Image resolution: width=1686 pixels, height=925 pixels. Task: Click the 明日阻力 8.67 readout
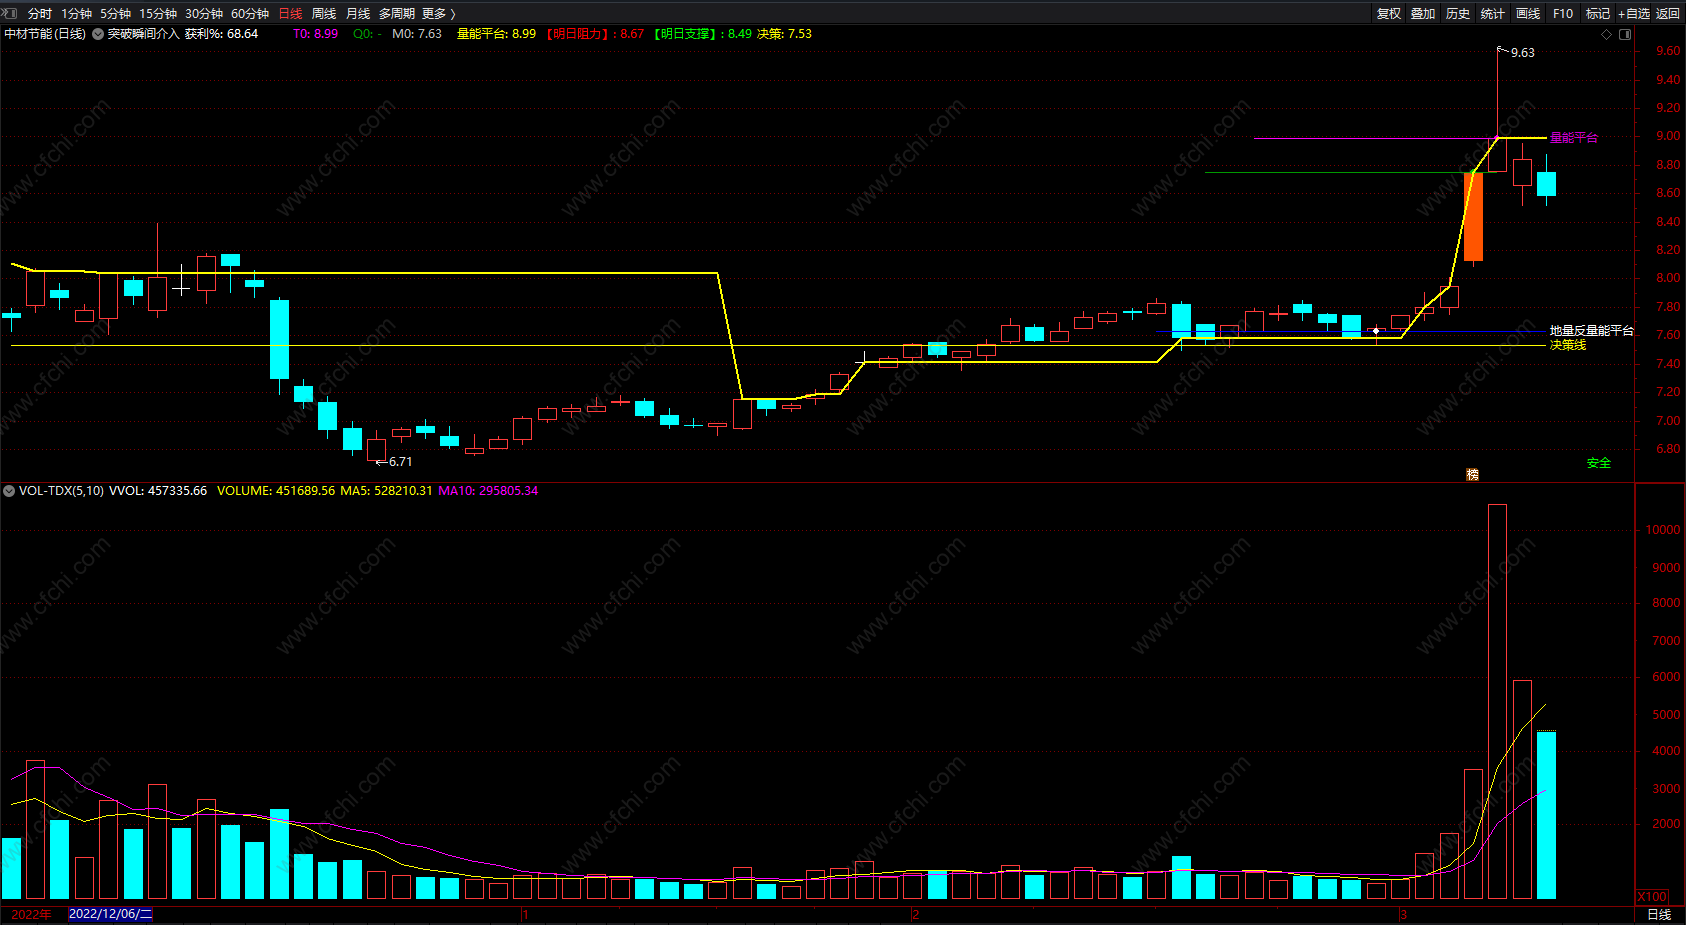(595, 34)
